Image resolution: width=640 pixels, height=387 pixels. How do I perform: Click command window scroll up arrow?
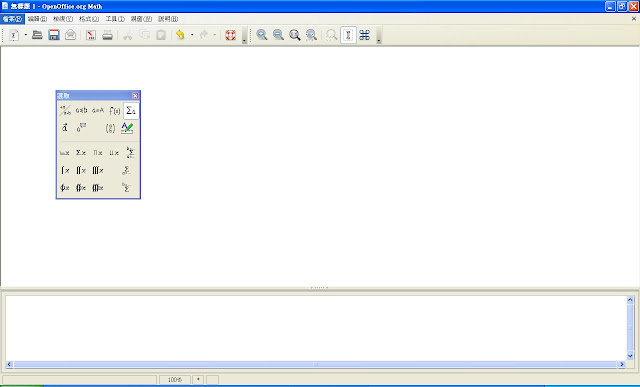click(630, 300)
